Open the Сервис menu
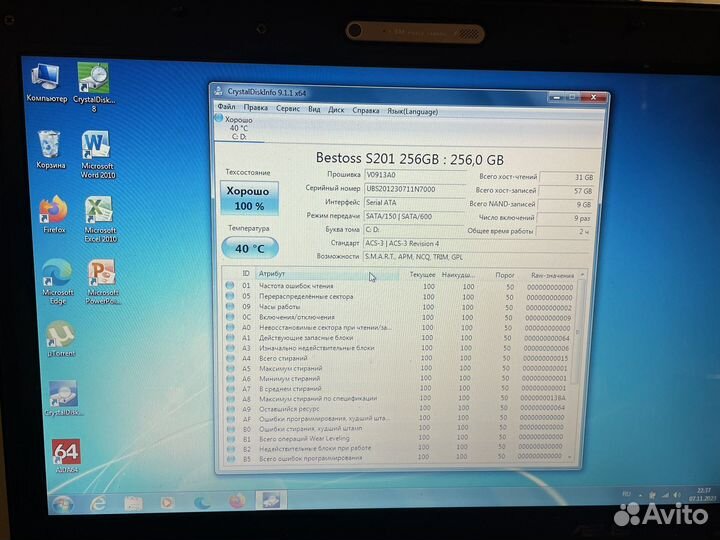The image size is (720, 540). click(x=288, y=108)
